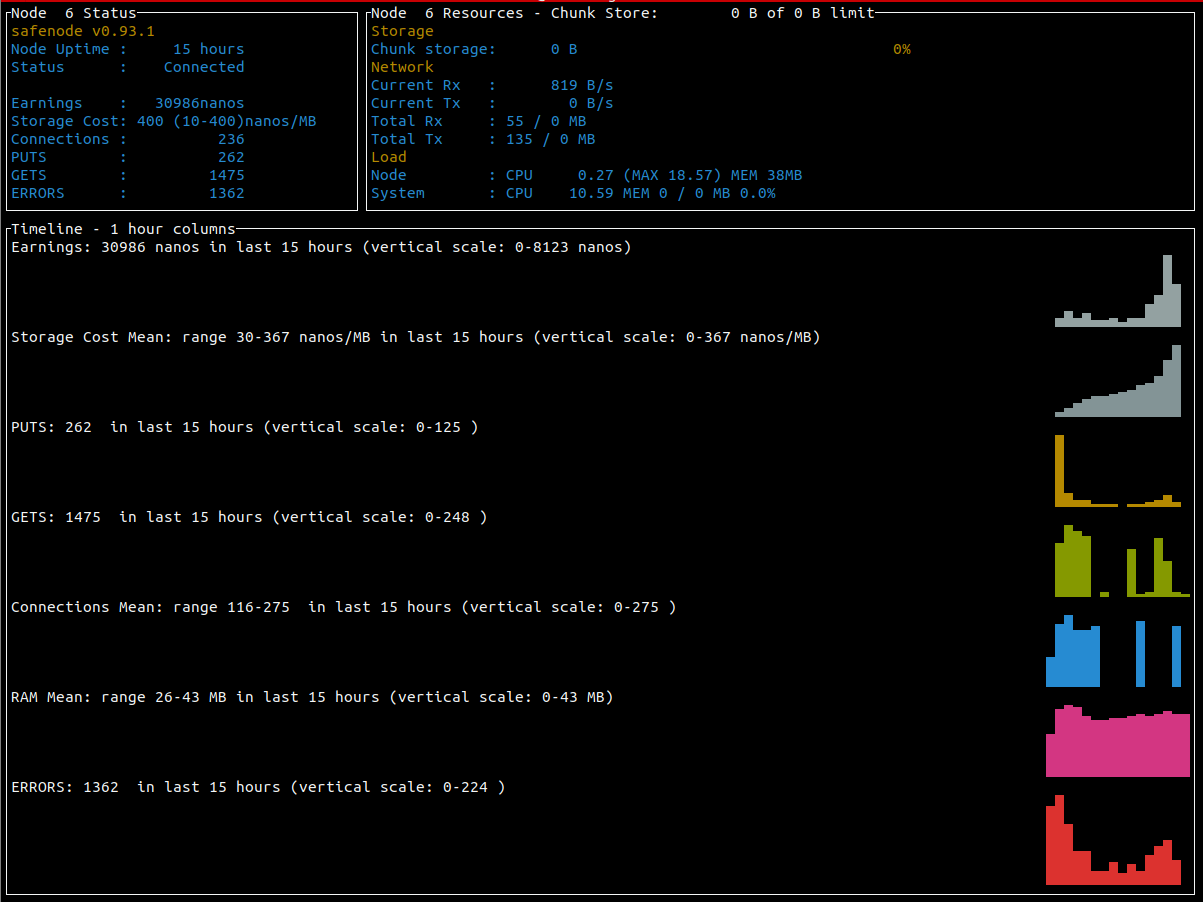Select the 'Node : CPU 0.27' load line
This screenshot has width=1203, height=902.
tap(586, 175)
